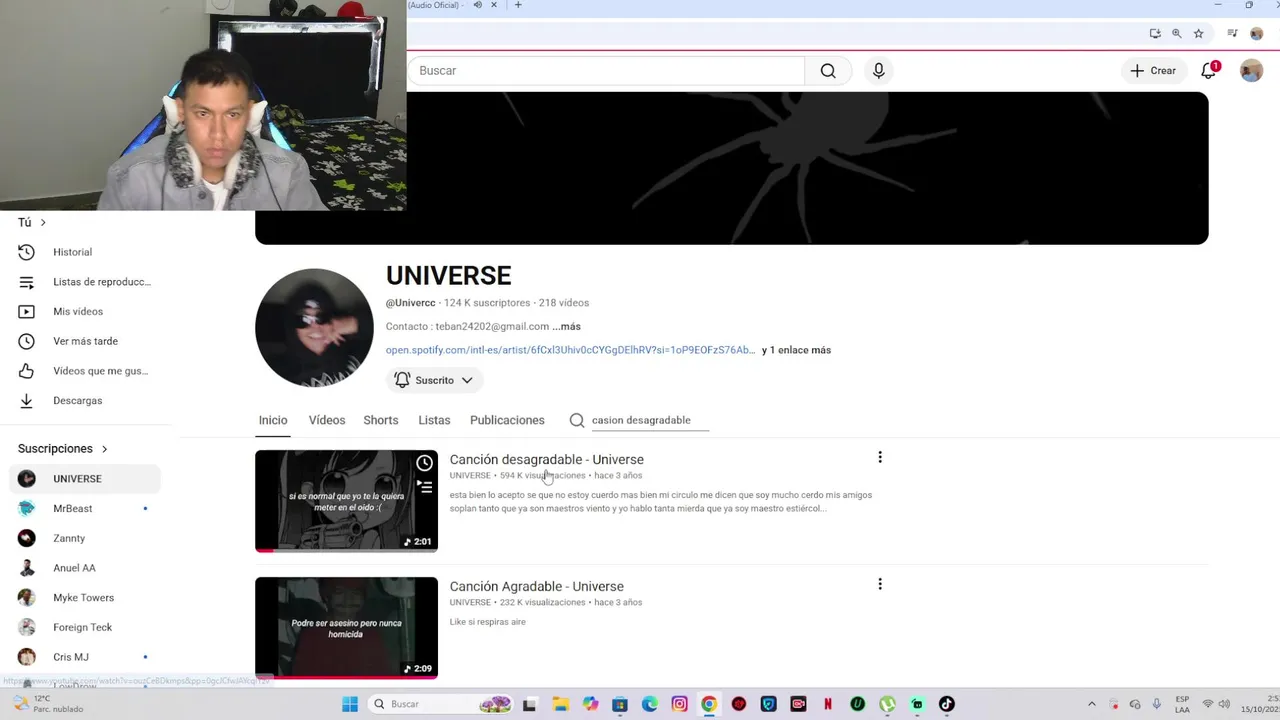Show hidden system tray icons chevron

(x=1091, y=704)
